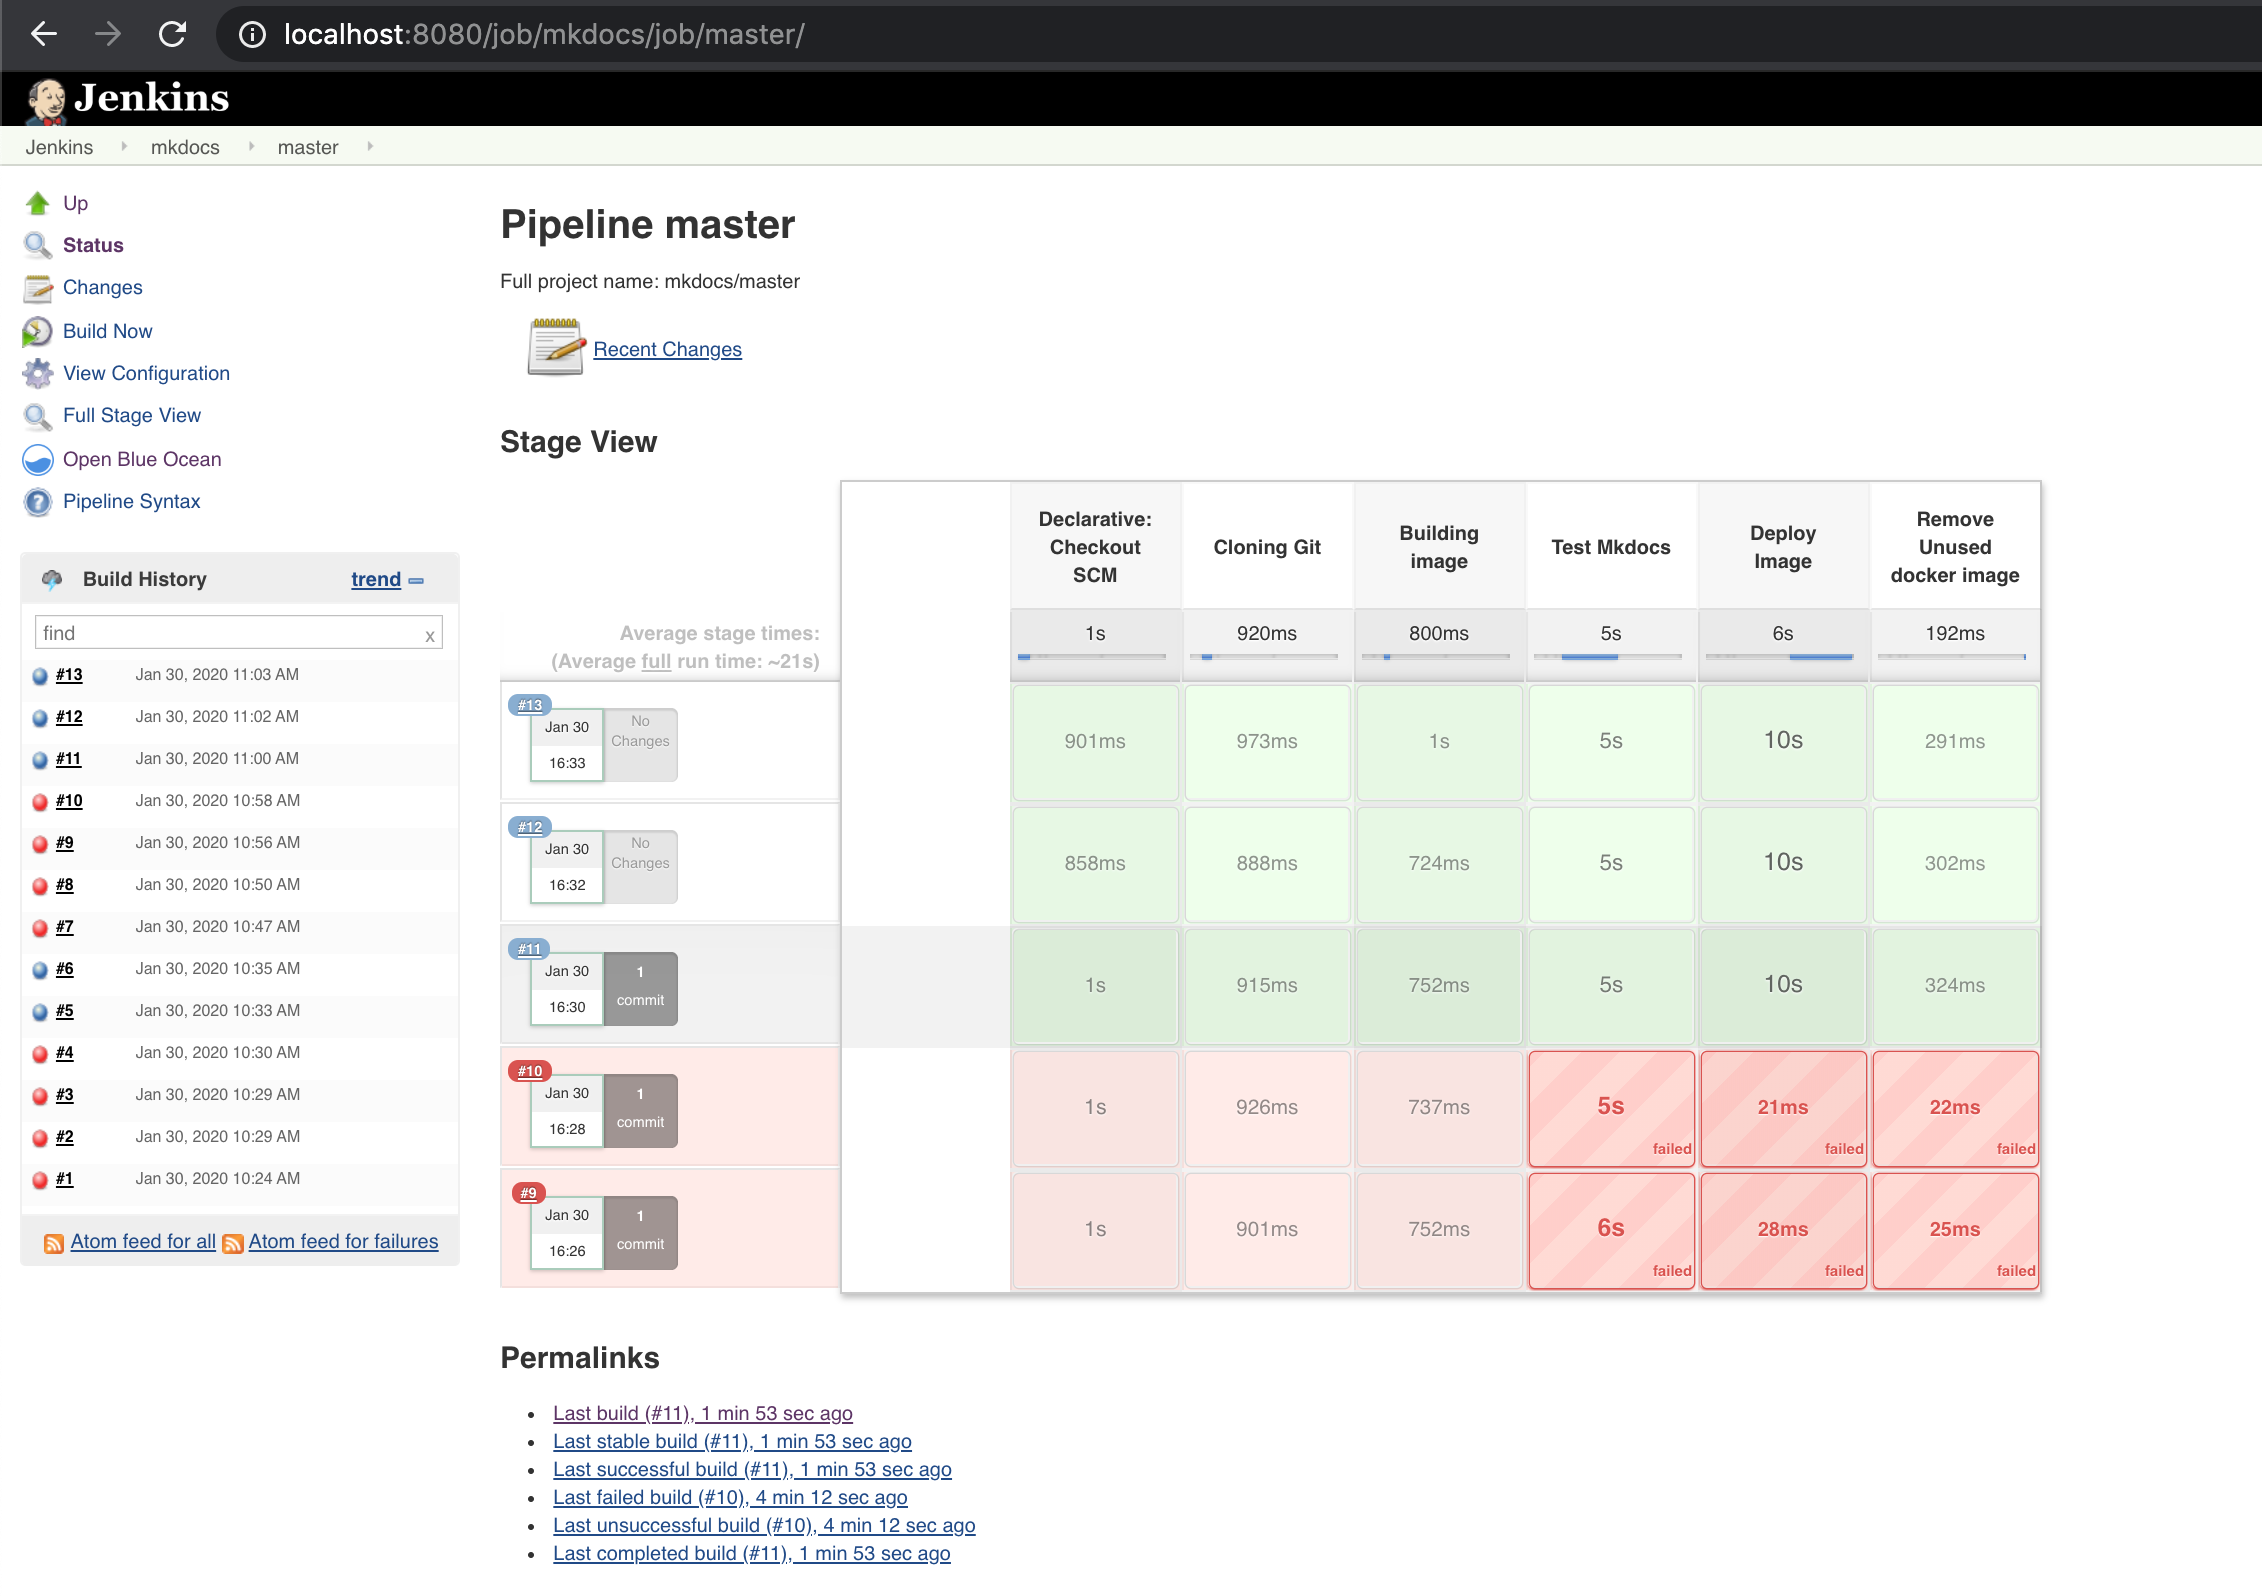Click the Jenkins butler logo
The height and width of the screenshot is (1596, 2262).
(x=46, y=98)
